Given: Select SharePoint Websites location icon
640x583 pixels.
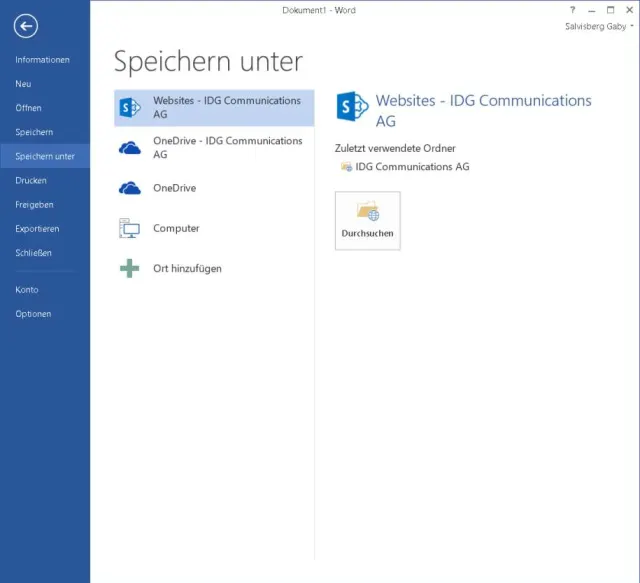Looking at the screenshot, I should point(129,107).
